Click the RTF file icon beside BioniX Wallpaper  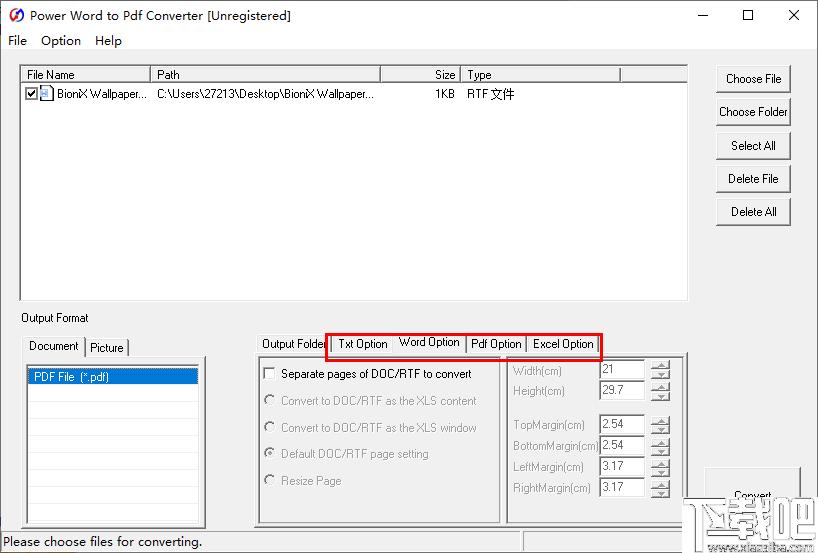click(46, 93)
